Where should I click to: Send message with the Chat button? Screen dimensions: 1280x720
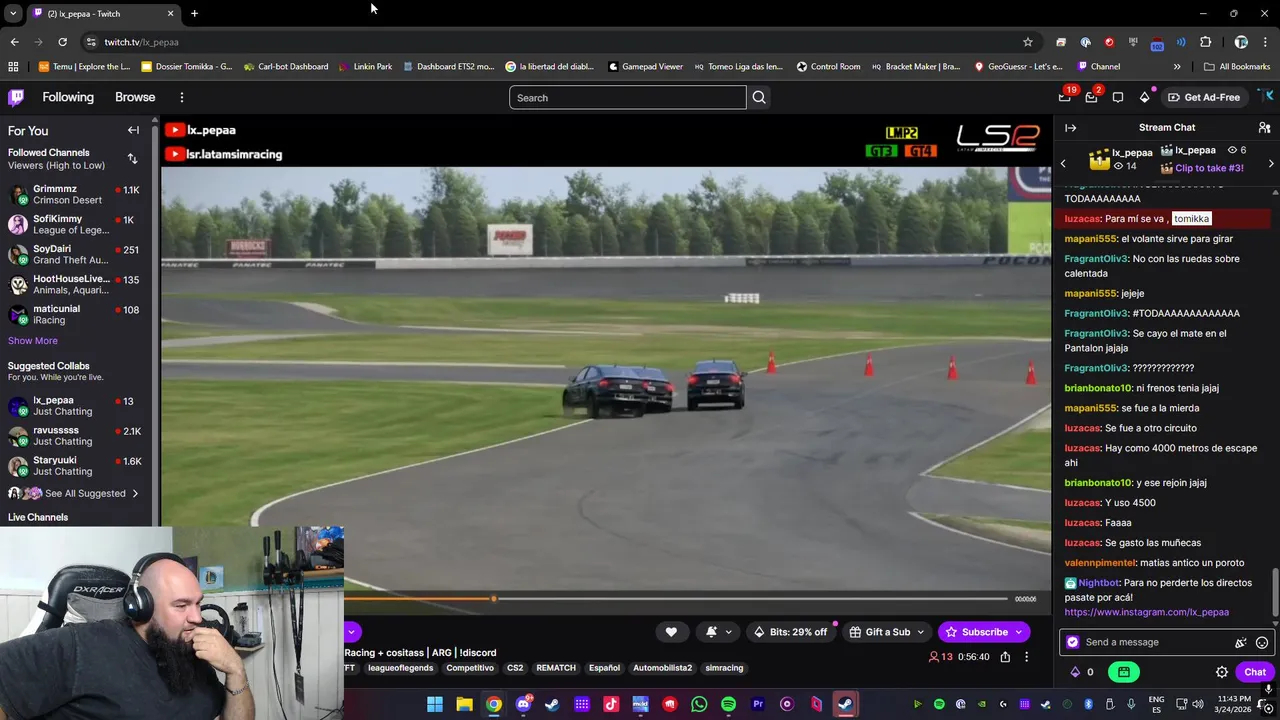(x=1255, y=672)
